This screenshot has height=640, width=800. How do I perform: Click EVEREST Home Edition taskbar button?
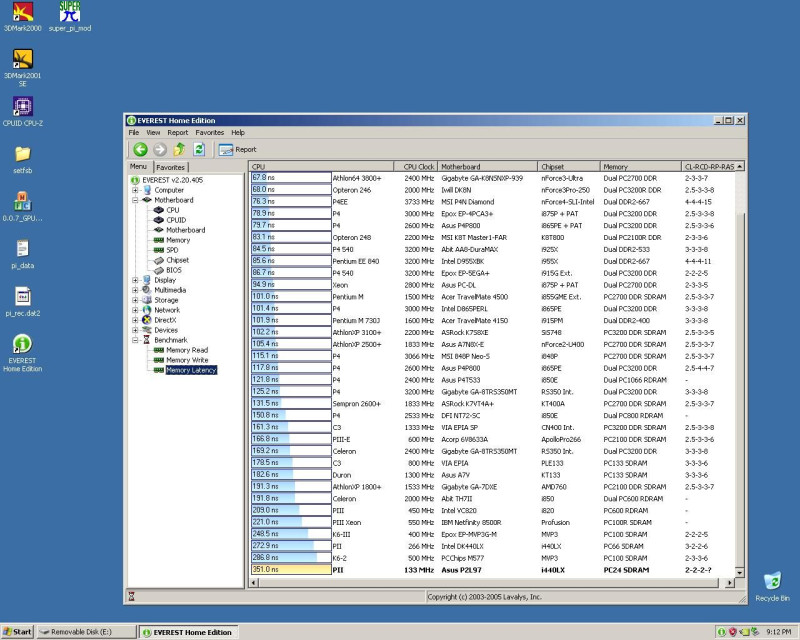coord(189,632)
